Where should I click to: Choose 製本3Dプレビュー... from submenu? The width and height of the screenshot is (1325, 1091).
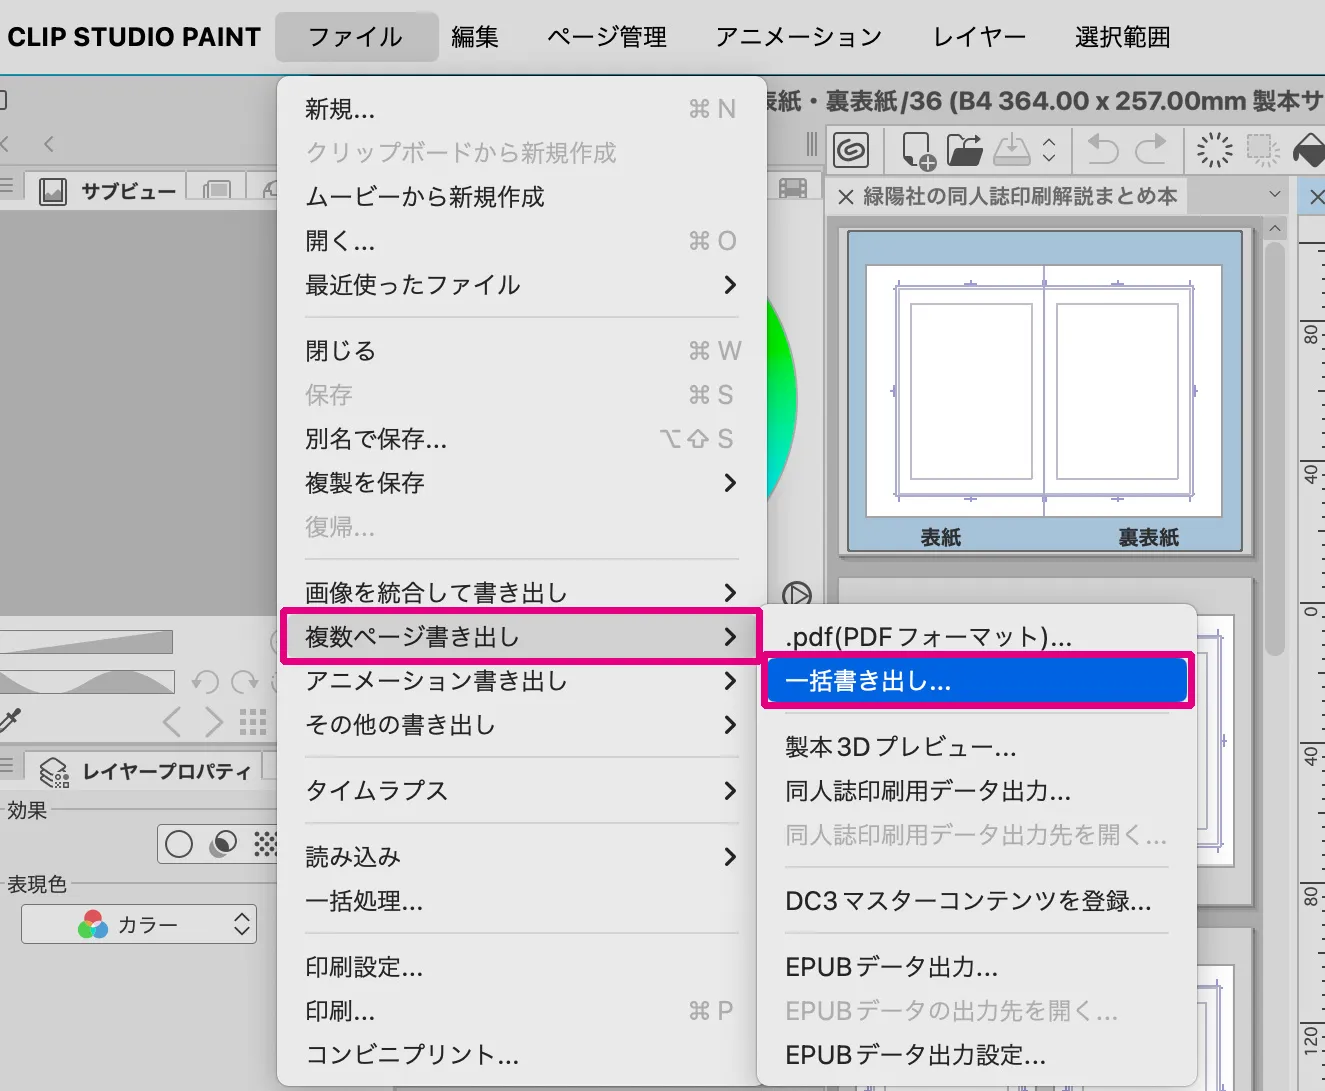pyautogui.click(x=976, y=747)
